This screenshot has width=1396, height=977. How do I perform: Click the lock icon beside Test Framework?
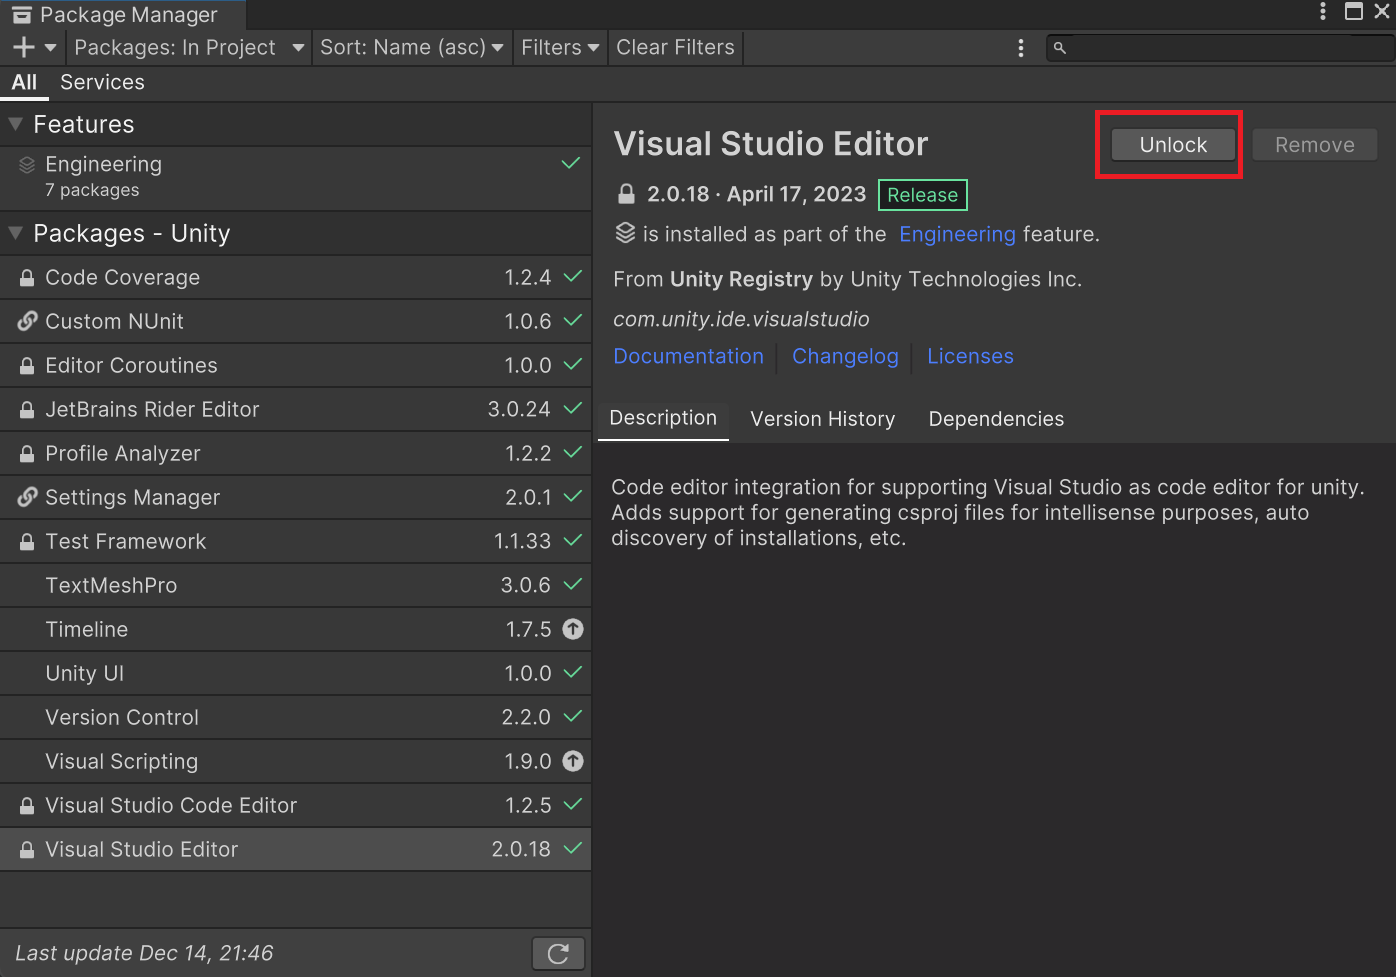point(27,542)
